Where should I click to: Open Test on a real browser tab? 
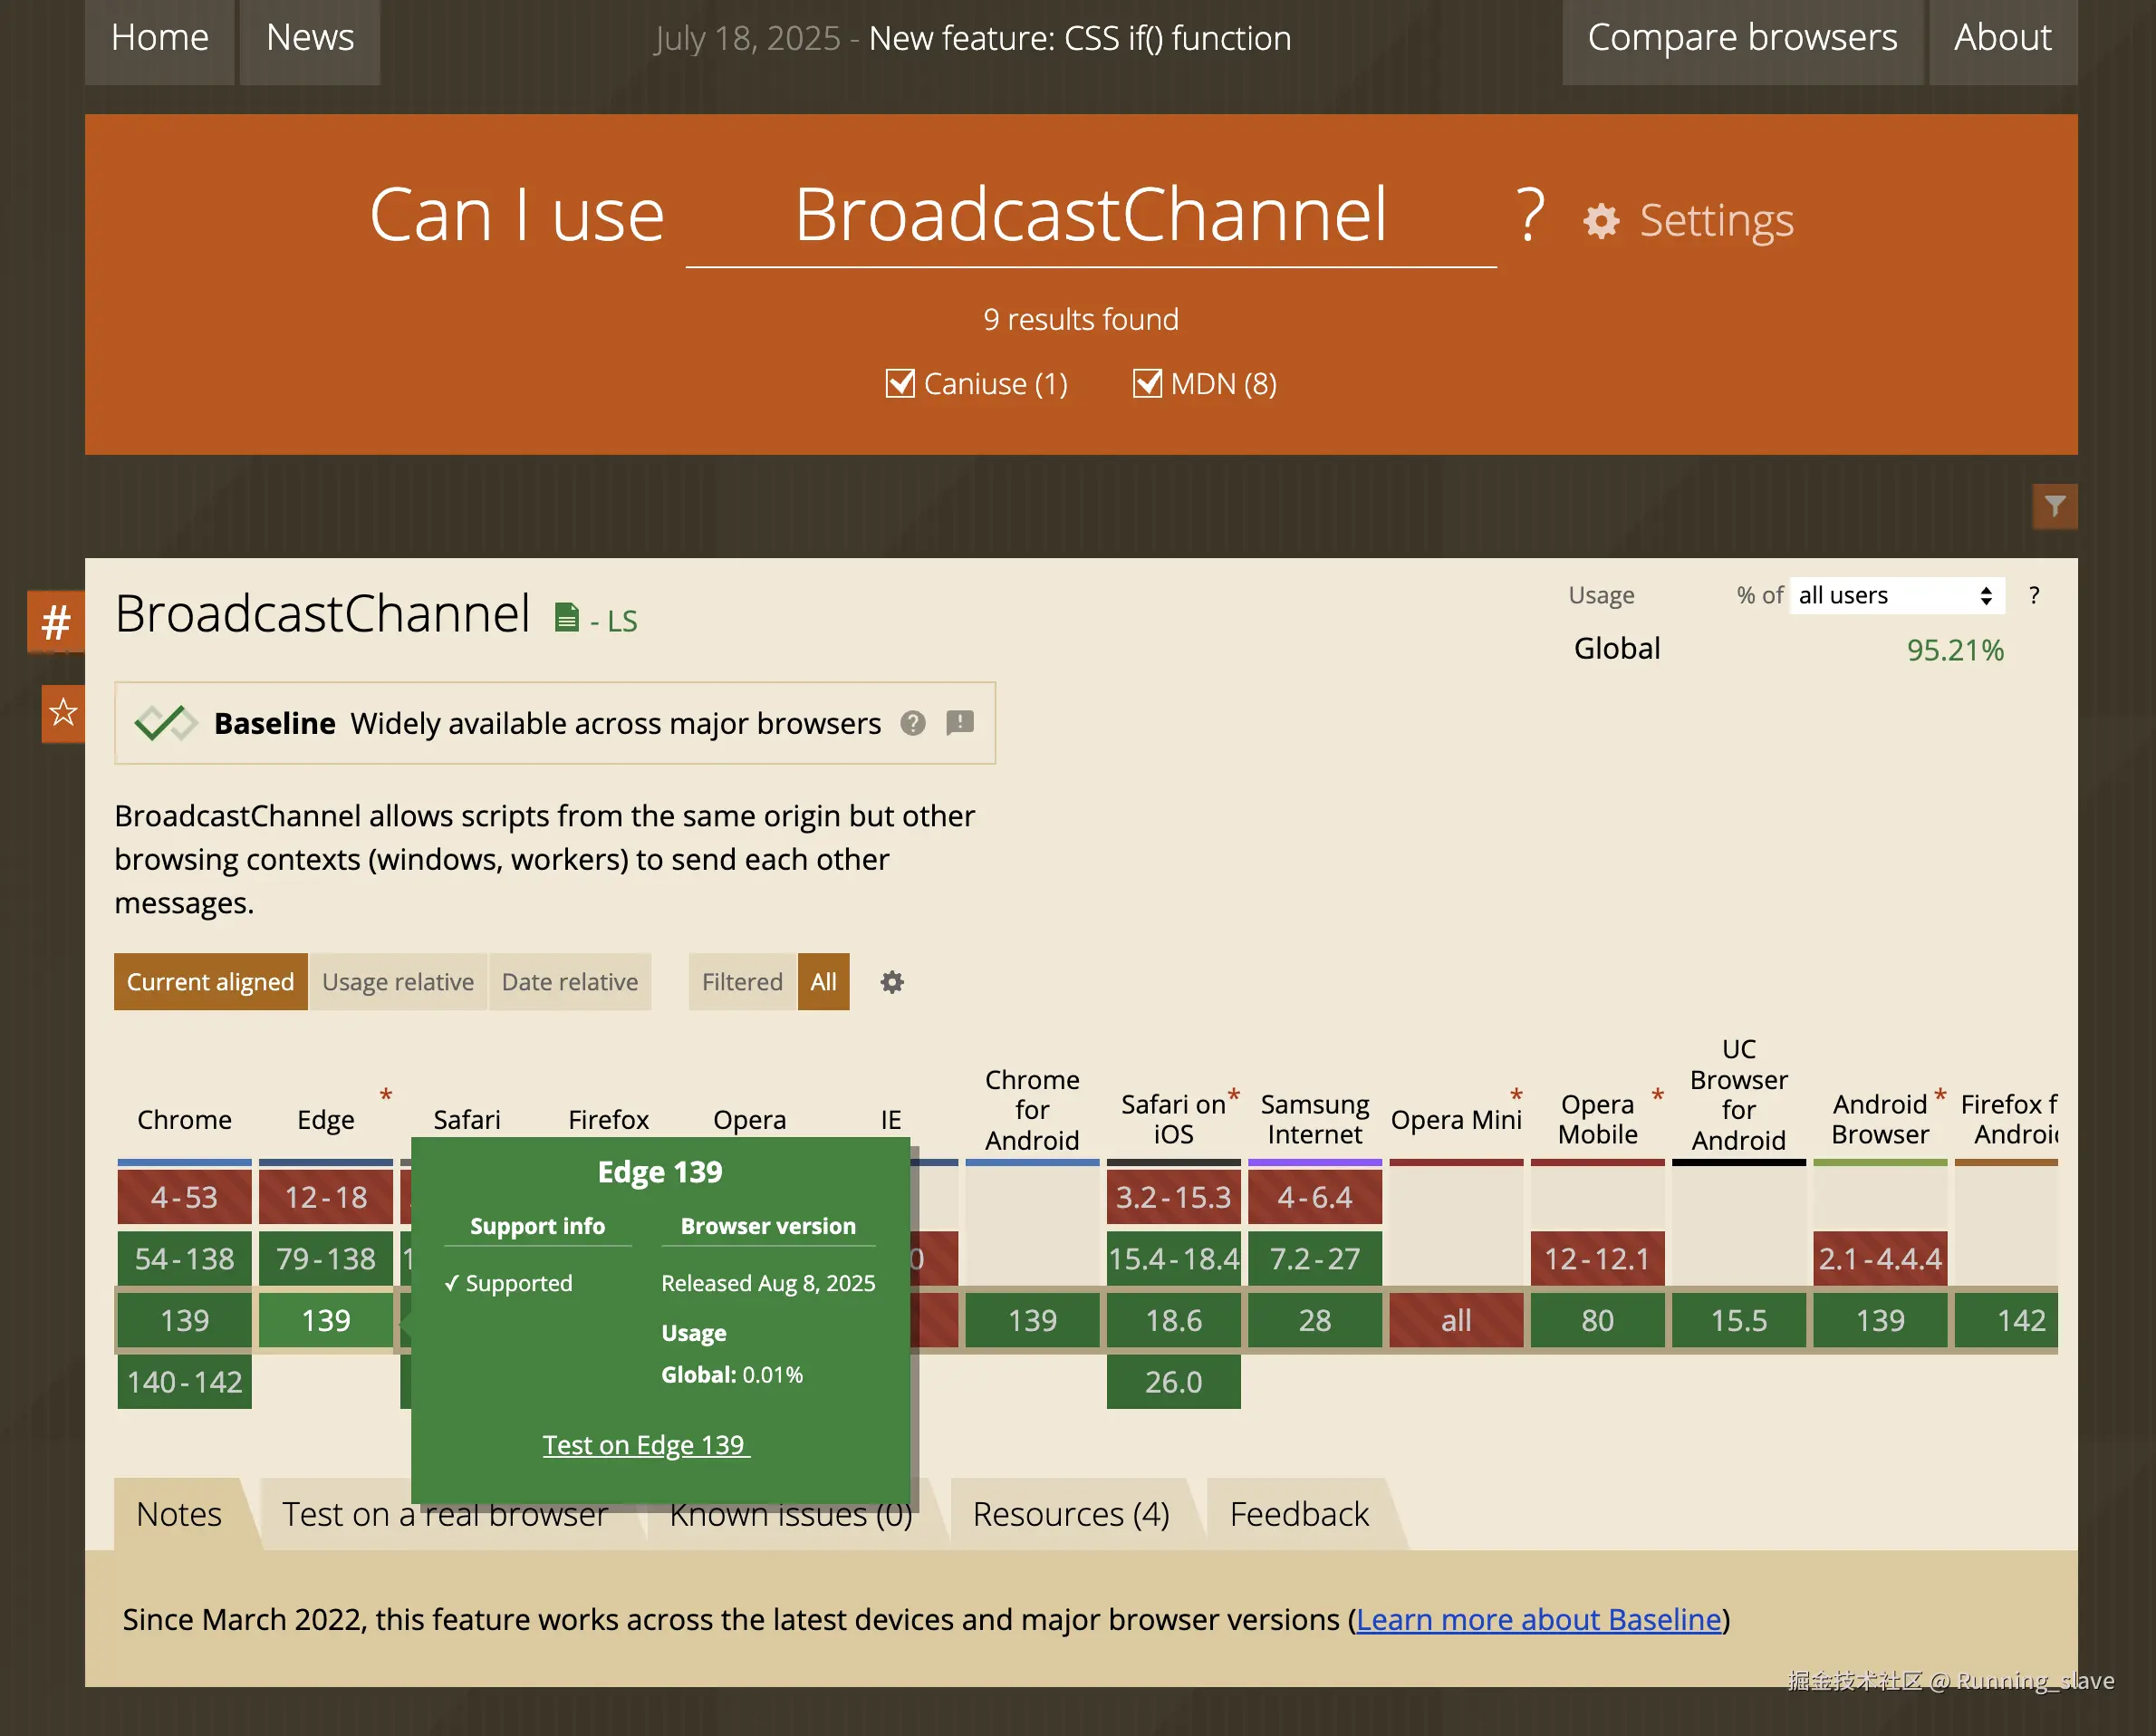coord(445,1516)
